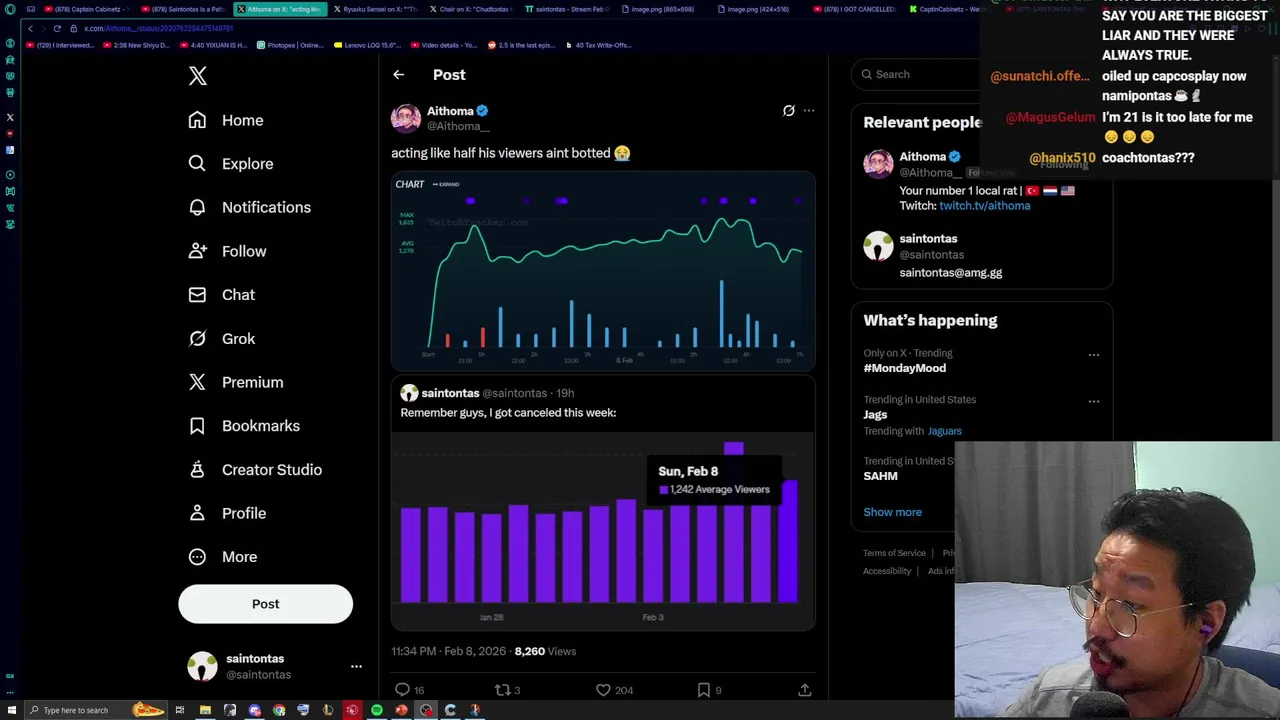Open Notifications in the X sidebar
Viewport: 1280px width, 720px height.
[250, 207]
